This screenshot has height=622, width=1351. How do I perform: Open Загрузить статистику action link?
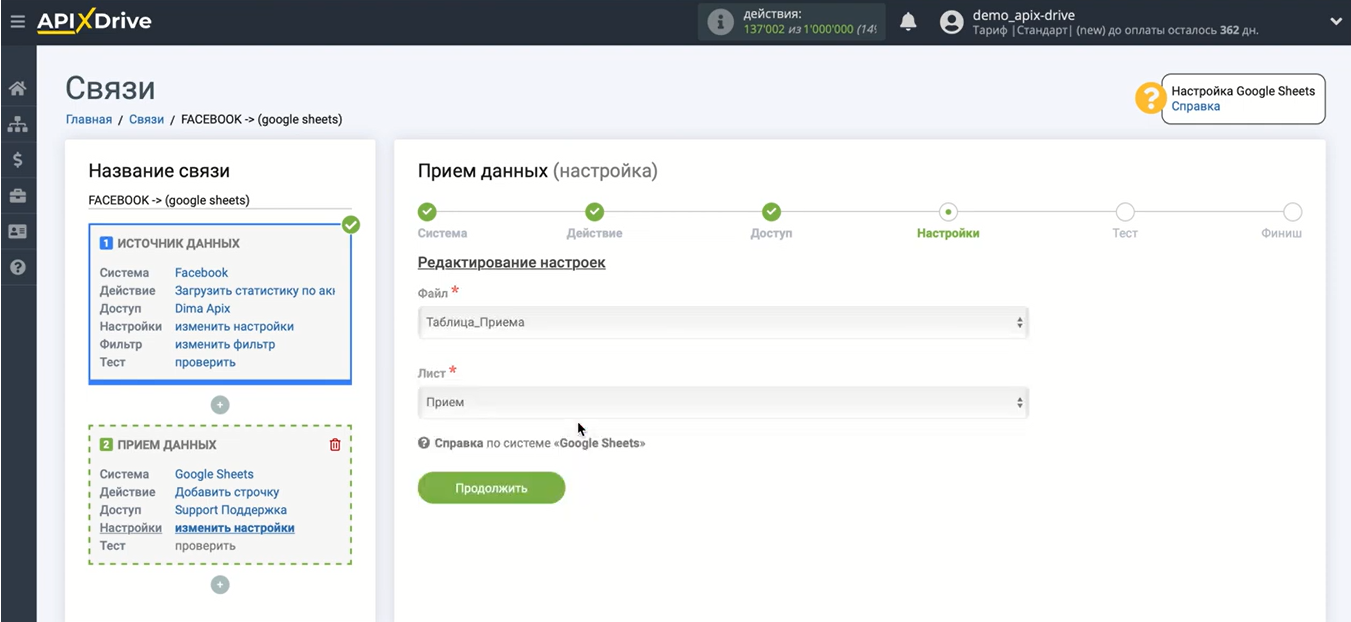click(255, 290)
